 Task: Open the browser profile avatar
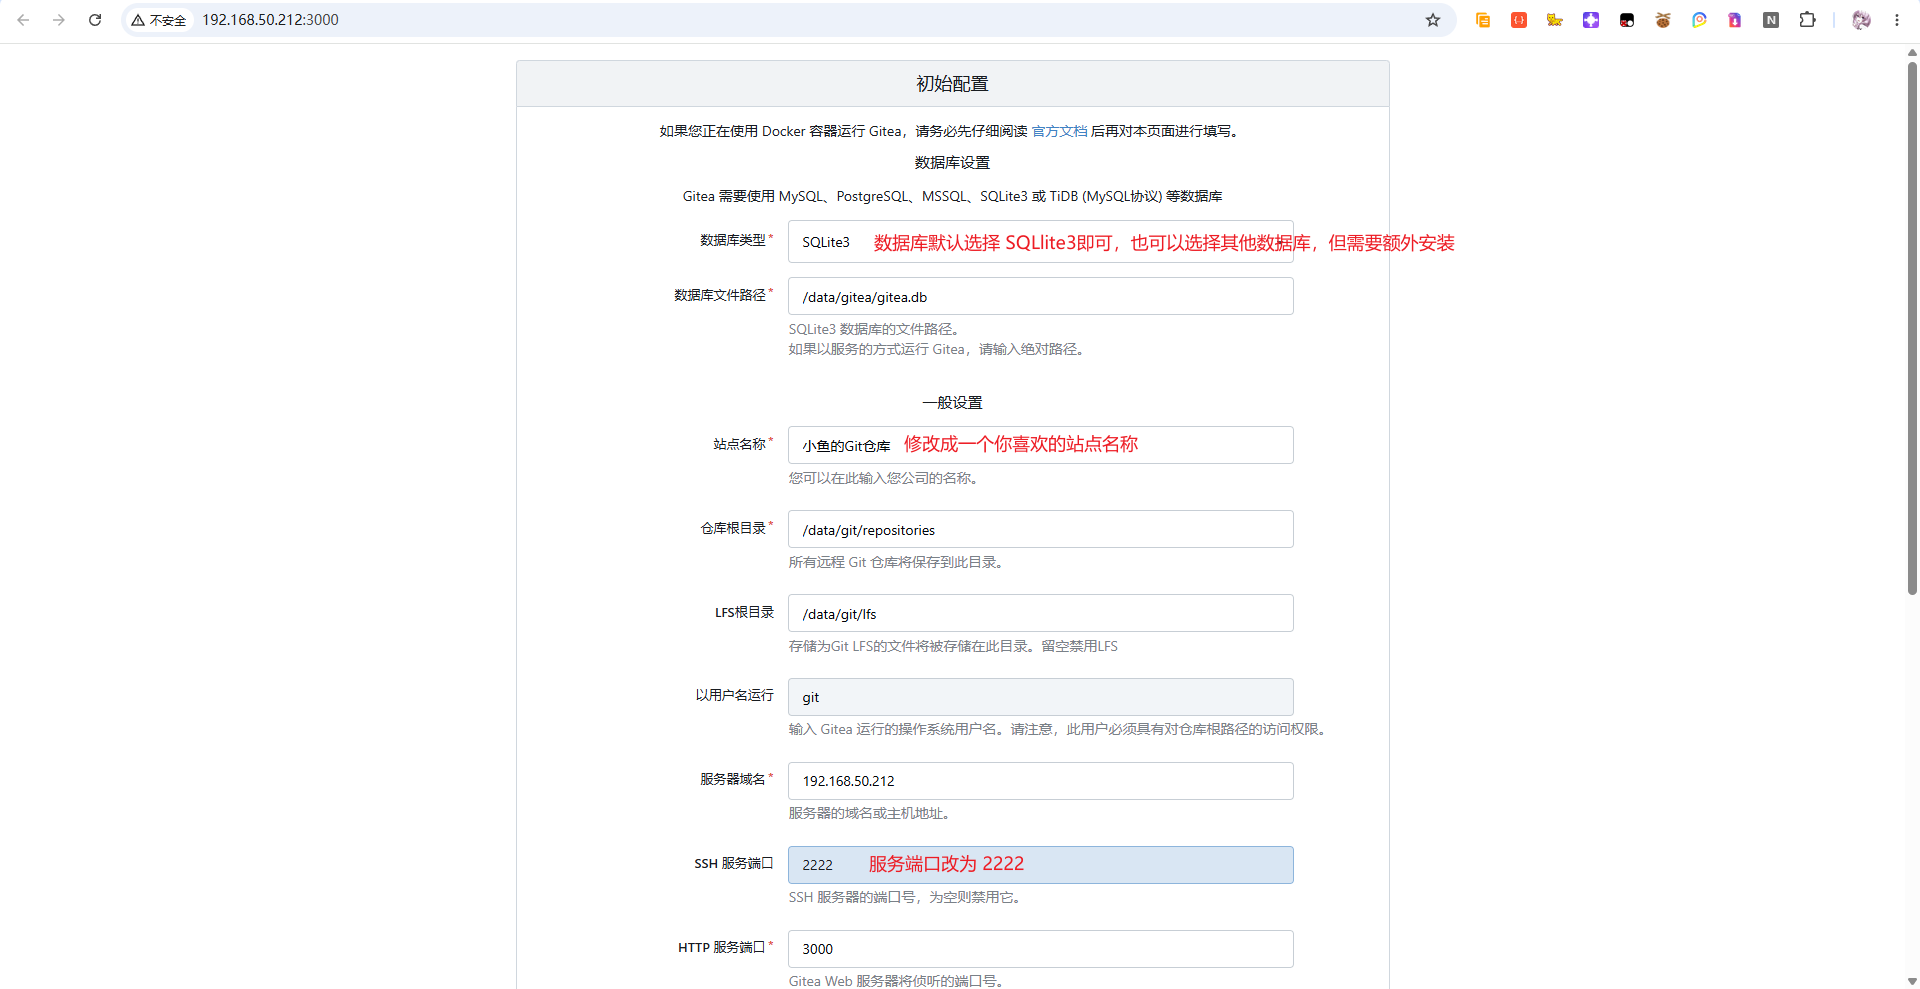[x=1861, y=20]
